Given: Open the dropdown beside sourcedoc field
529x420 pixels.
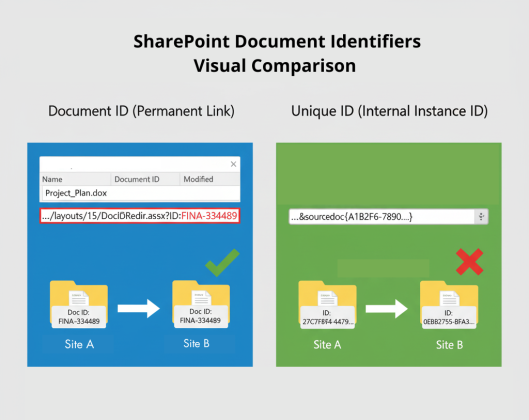Looking at the screenshot, I should (x=481, y=217).
